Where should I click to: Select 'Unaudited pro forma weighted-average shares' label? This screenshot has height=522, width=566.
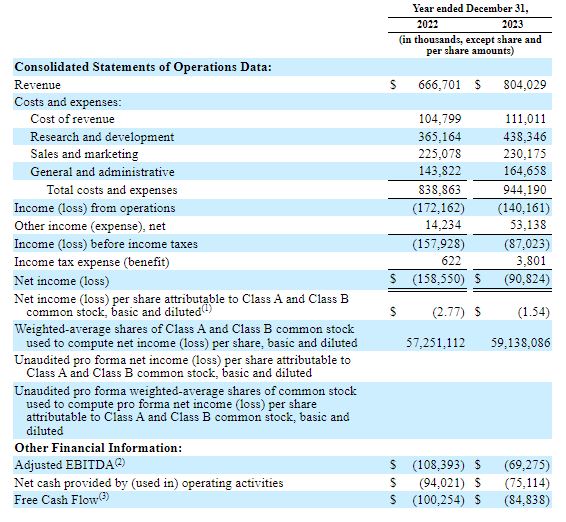point(185,411)
